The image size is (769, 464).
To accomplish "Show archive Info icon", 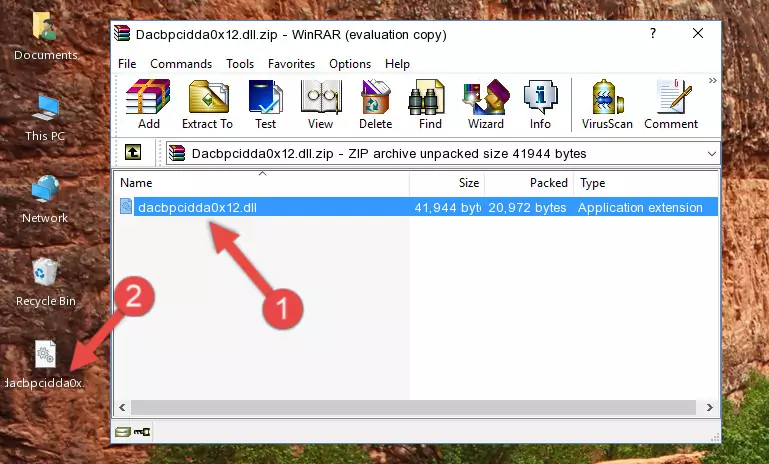I will 540,104.
